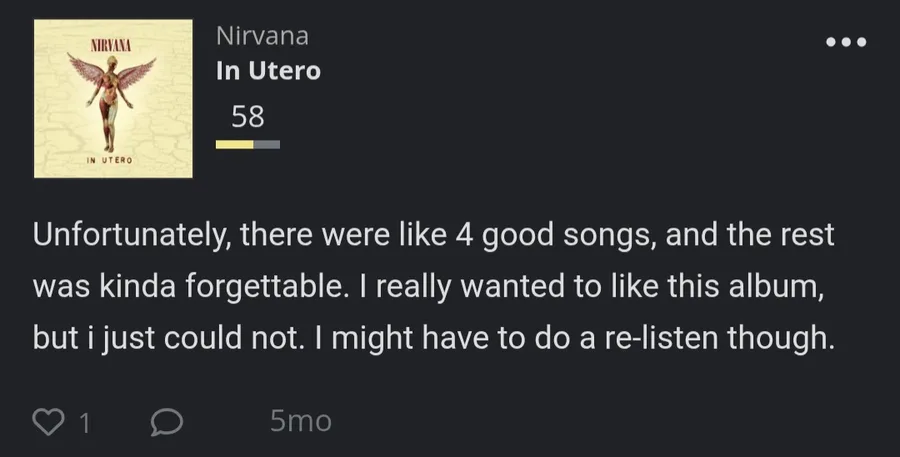The height and width of the screenshot is (457, 900).
Task: Click the middle dot of the options menu
Action: [846, 42]
